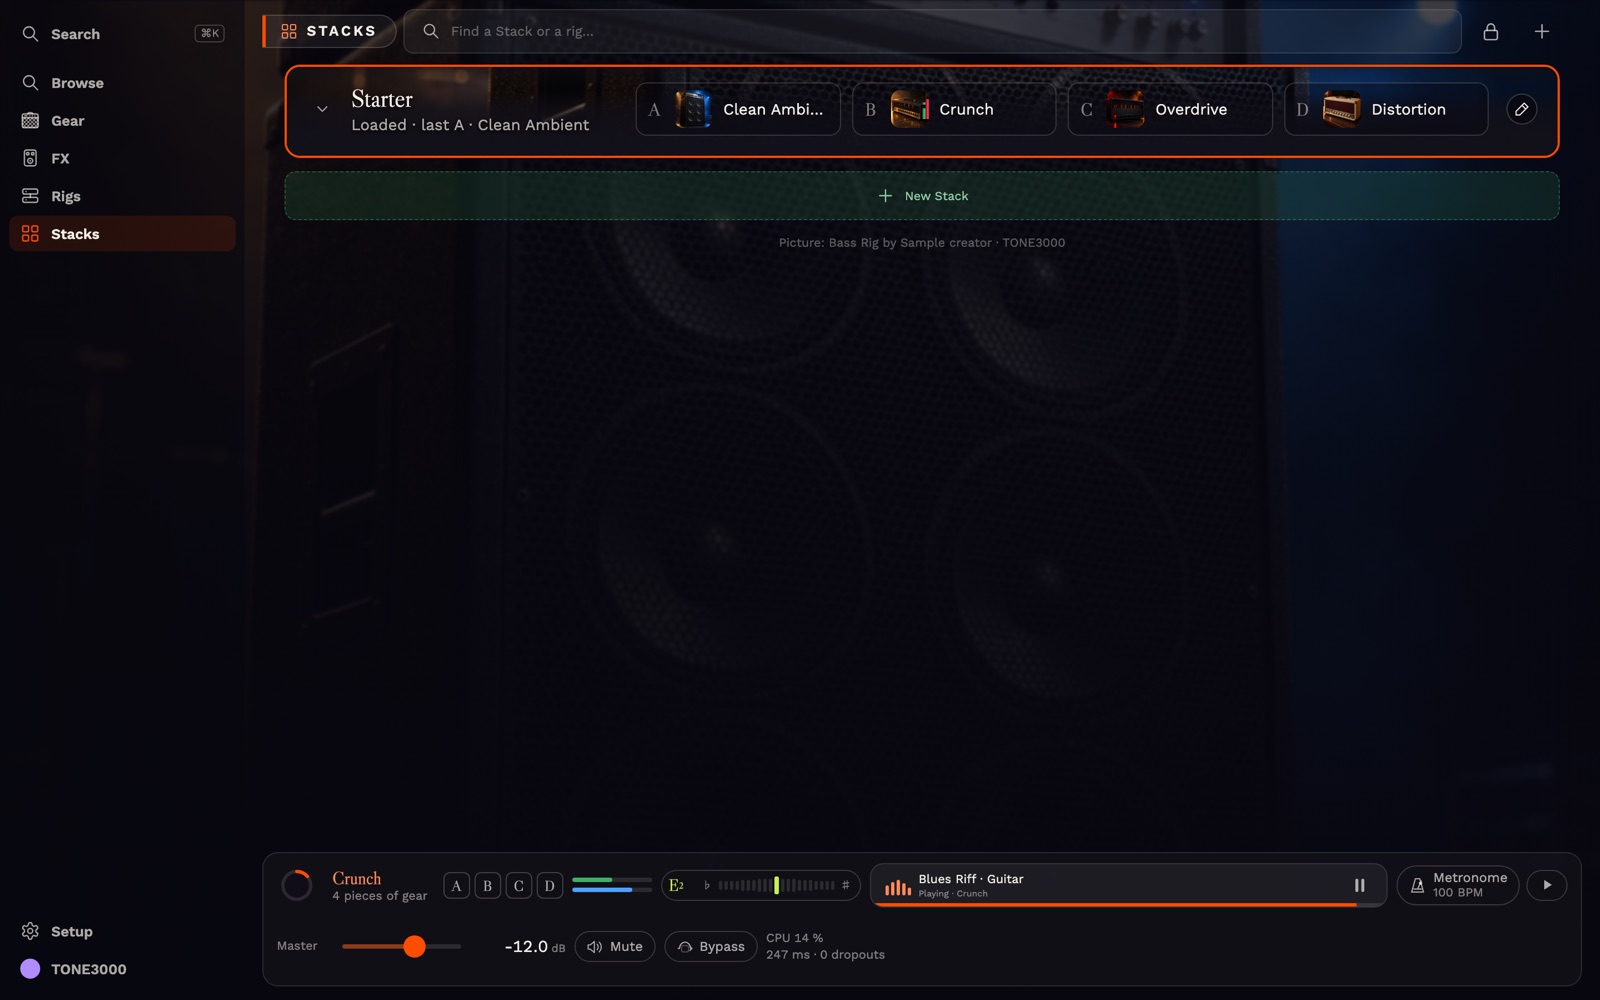Focus the Find a Stack search field
This screenshot has width=1600, height=1000.
(932, 31)
